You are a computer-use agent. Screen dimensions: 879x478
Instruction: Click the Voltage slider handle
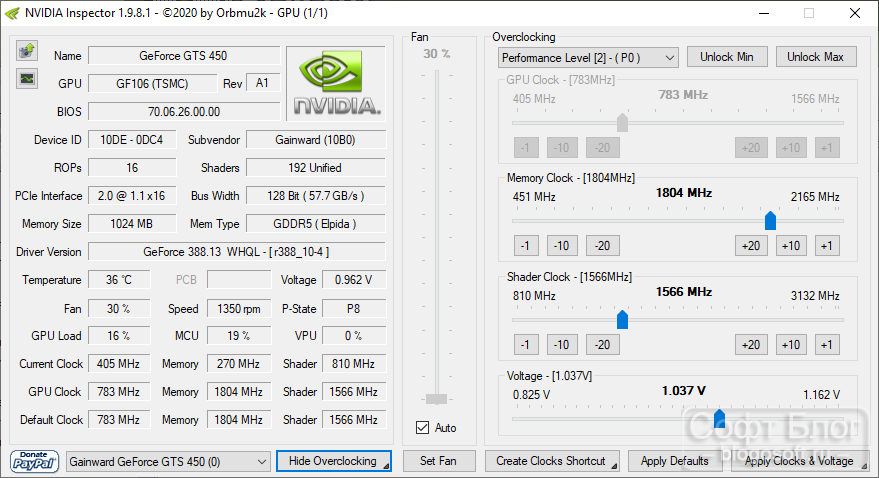pos(719,418)
